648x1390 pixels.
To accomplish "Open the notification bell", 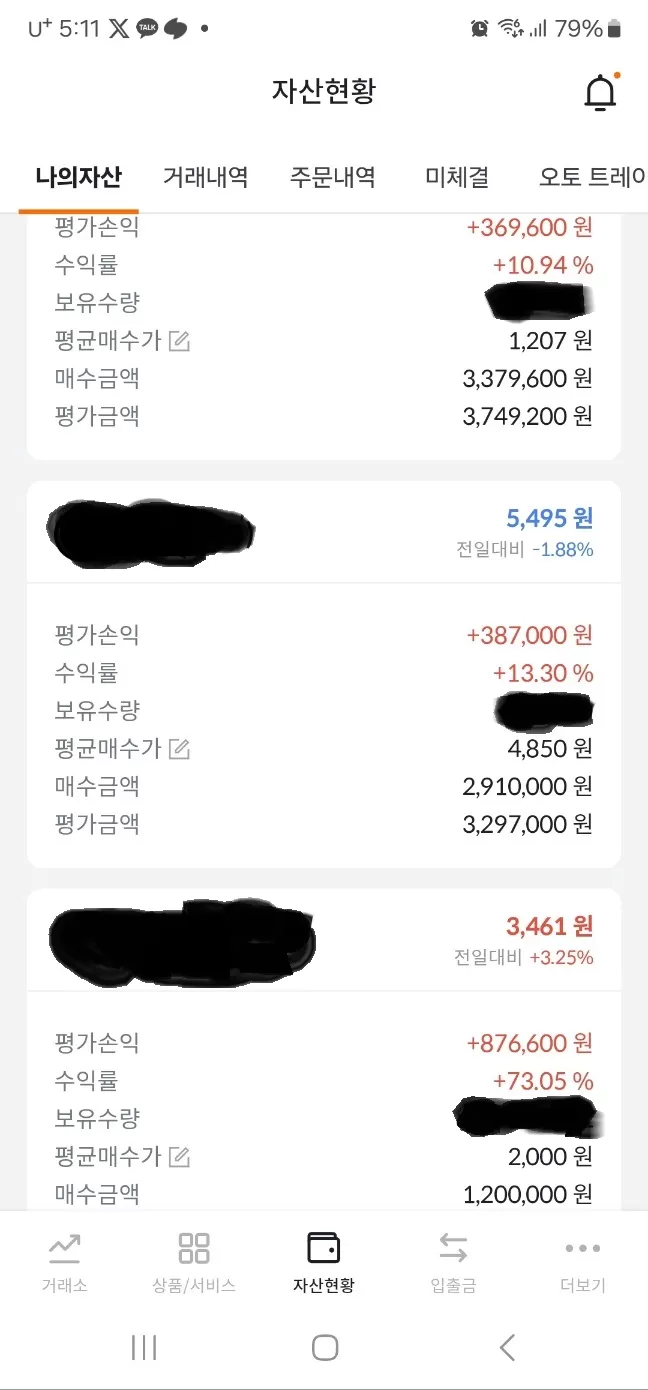I will pyautogui.click(x=602, y=90).
